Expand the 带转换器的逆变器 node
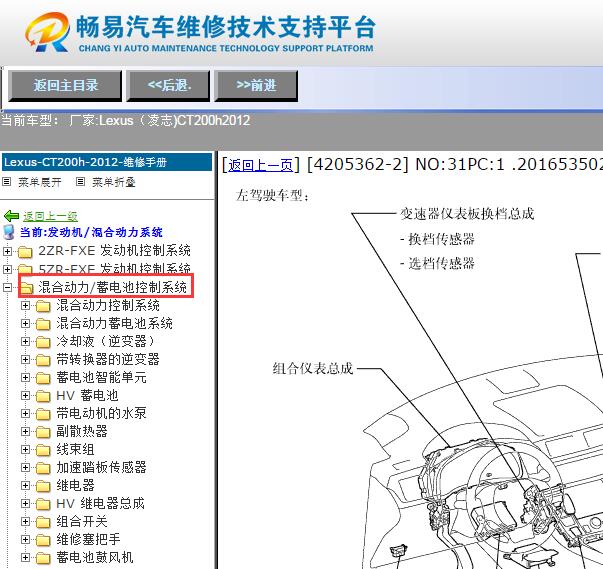Image resolution: width=603 pixels, height=569 pixels. 25,359
